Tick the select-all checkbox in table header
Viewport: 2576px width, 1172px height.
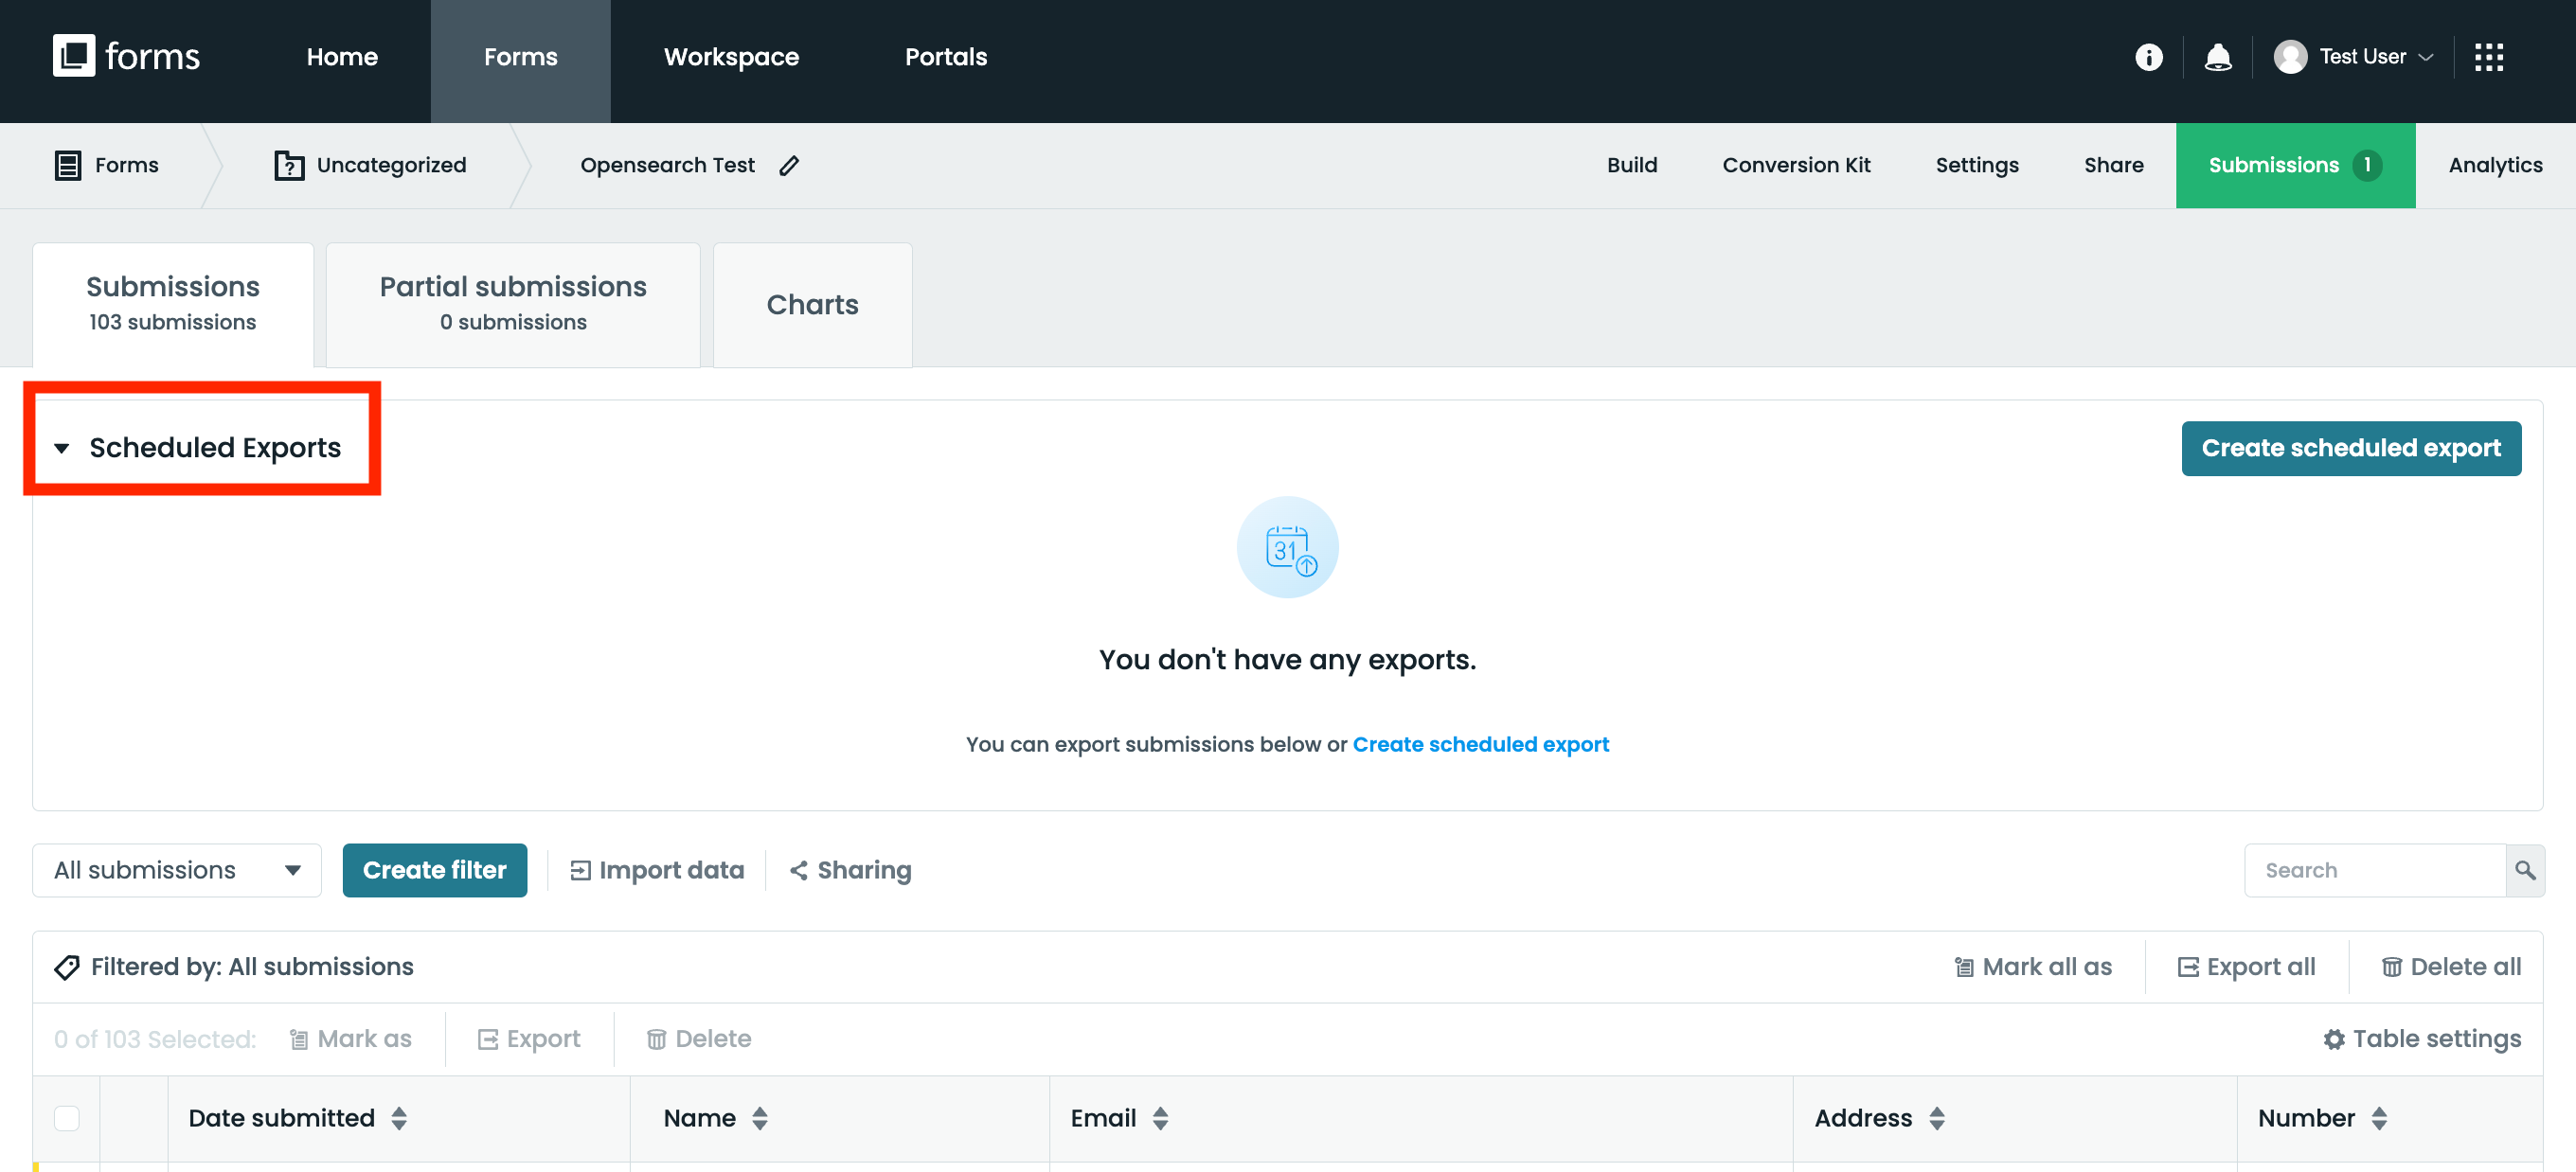[67, 1118]
